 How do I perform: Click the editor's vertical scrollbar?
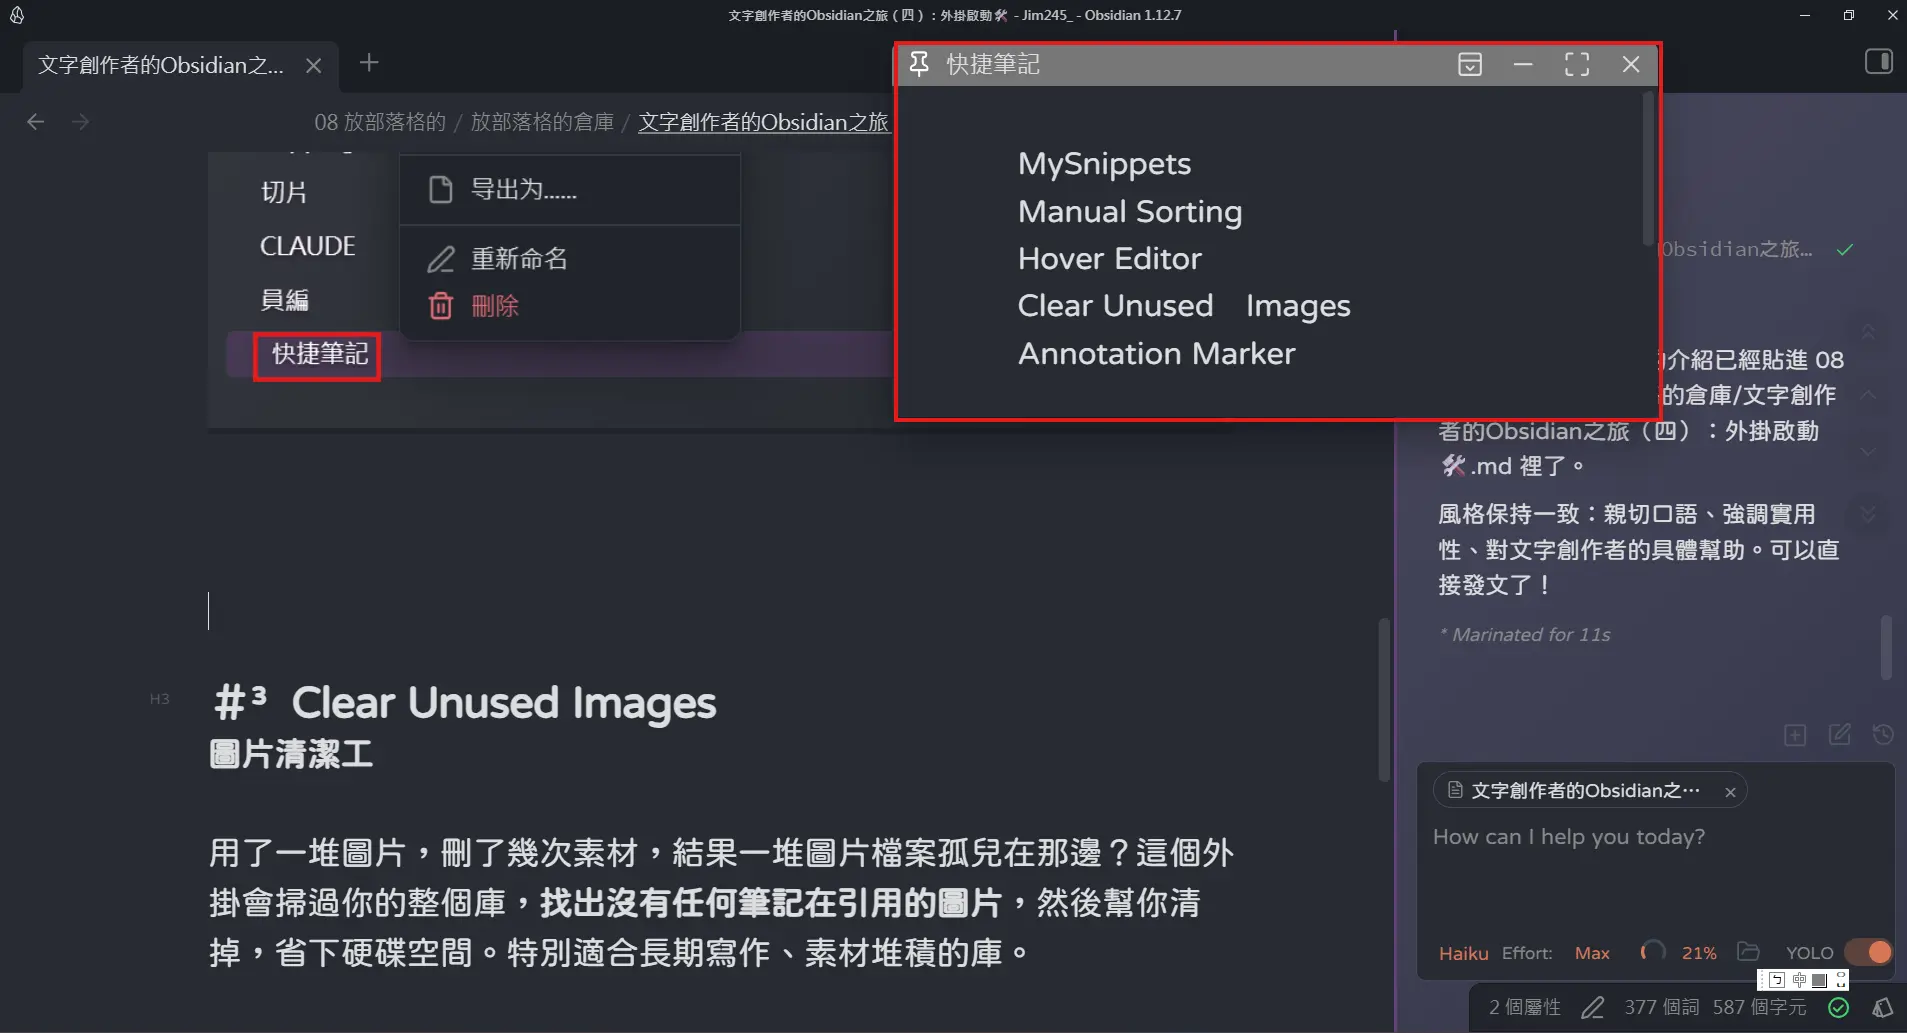[1384, 700]
